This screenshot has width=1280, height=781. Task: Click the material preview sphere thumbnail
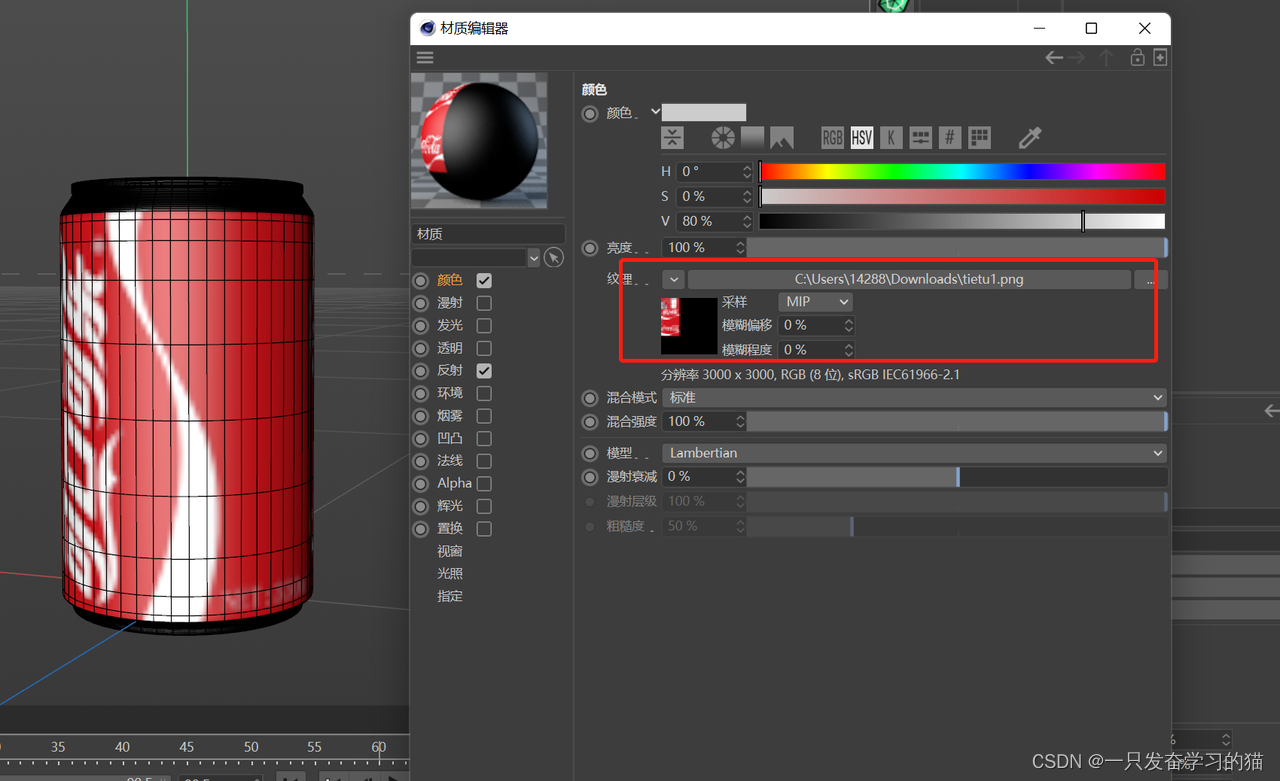coord(479,140)
